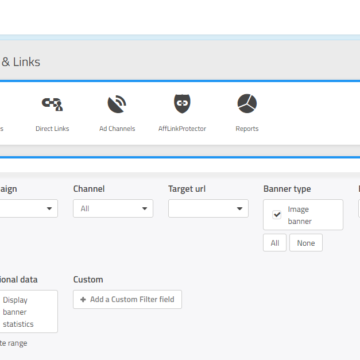Expand the Target url dropdown
This screenshot has width=360, height=360.
[208, 209]
